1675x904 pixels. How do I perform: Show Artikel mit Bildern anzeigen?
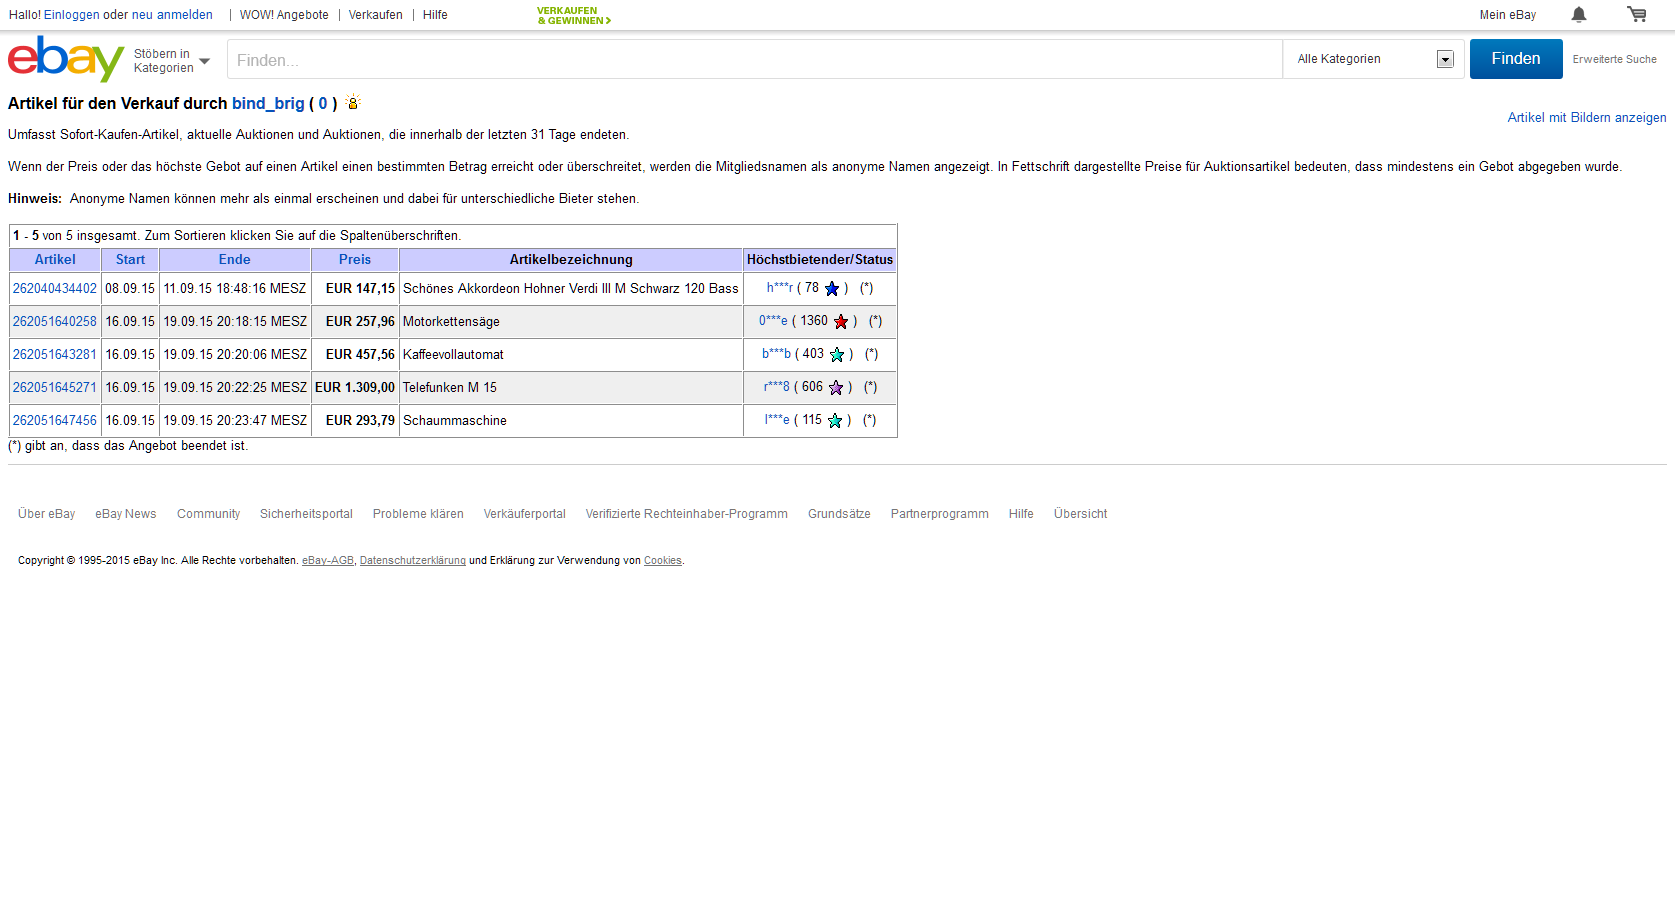coord(1586,118)
